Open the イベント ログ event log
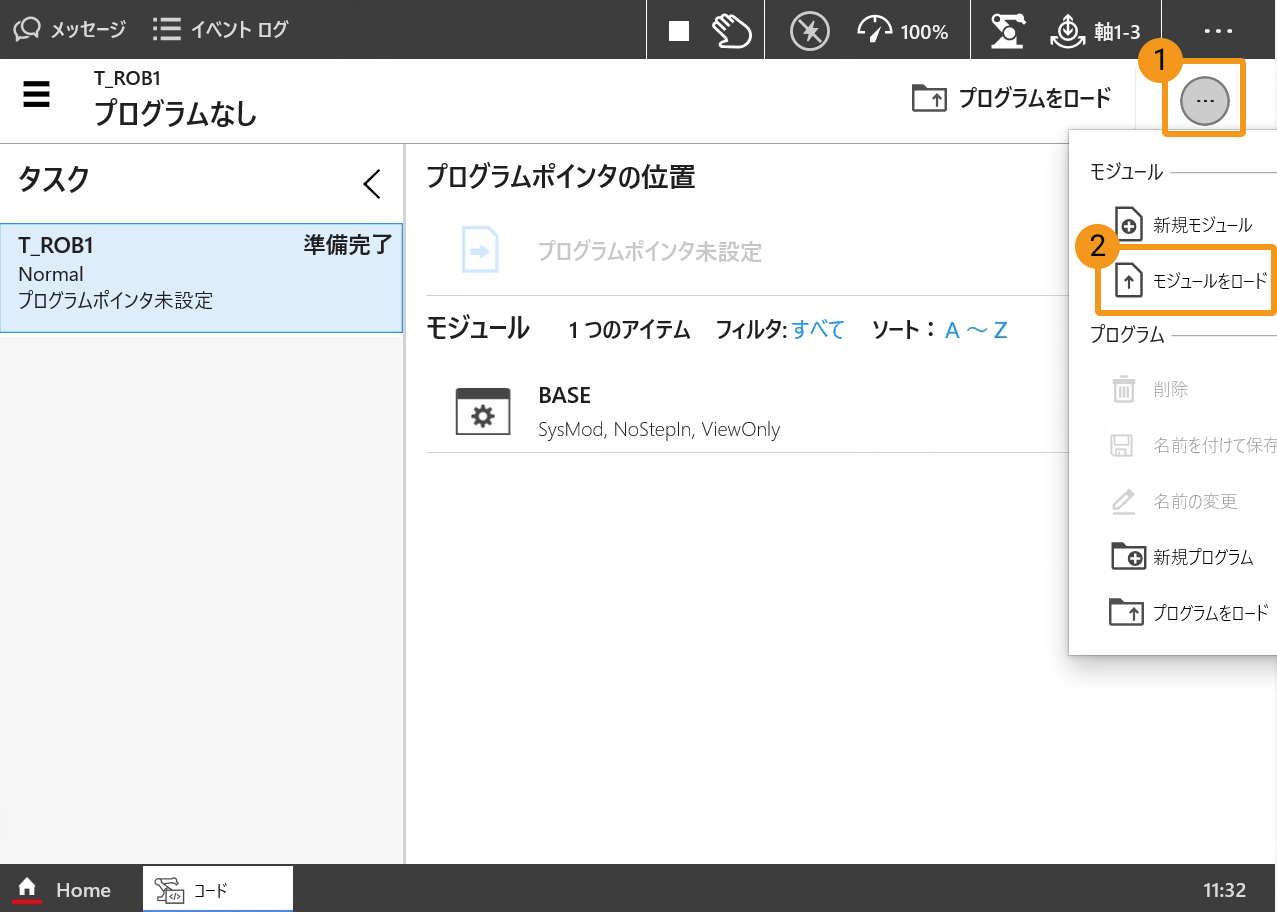The image size is (1277, 912). point(220,30)
